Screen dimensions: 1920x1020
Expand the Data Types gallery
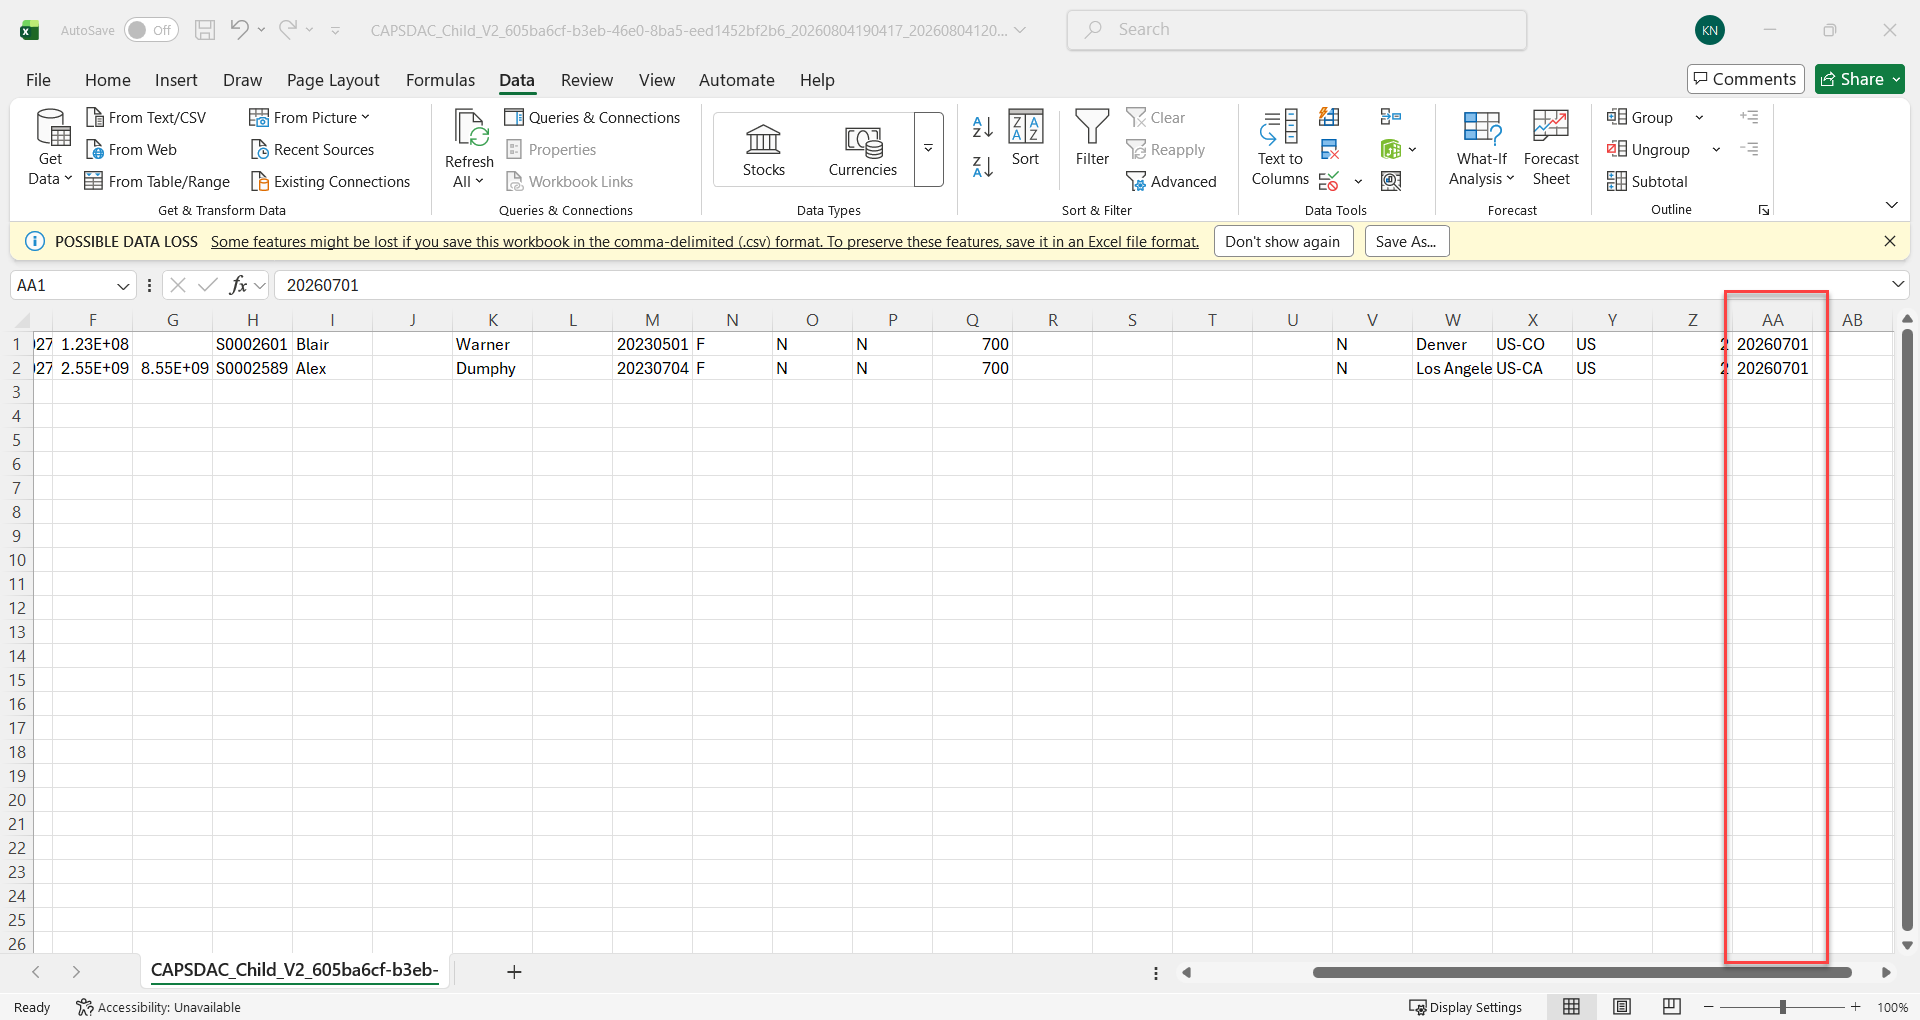coord(929,149)
